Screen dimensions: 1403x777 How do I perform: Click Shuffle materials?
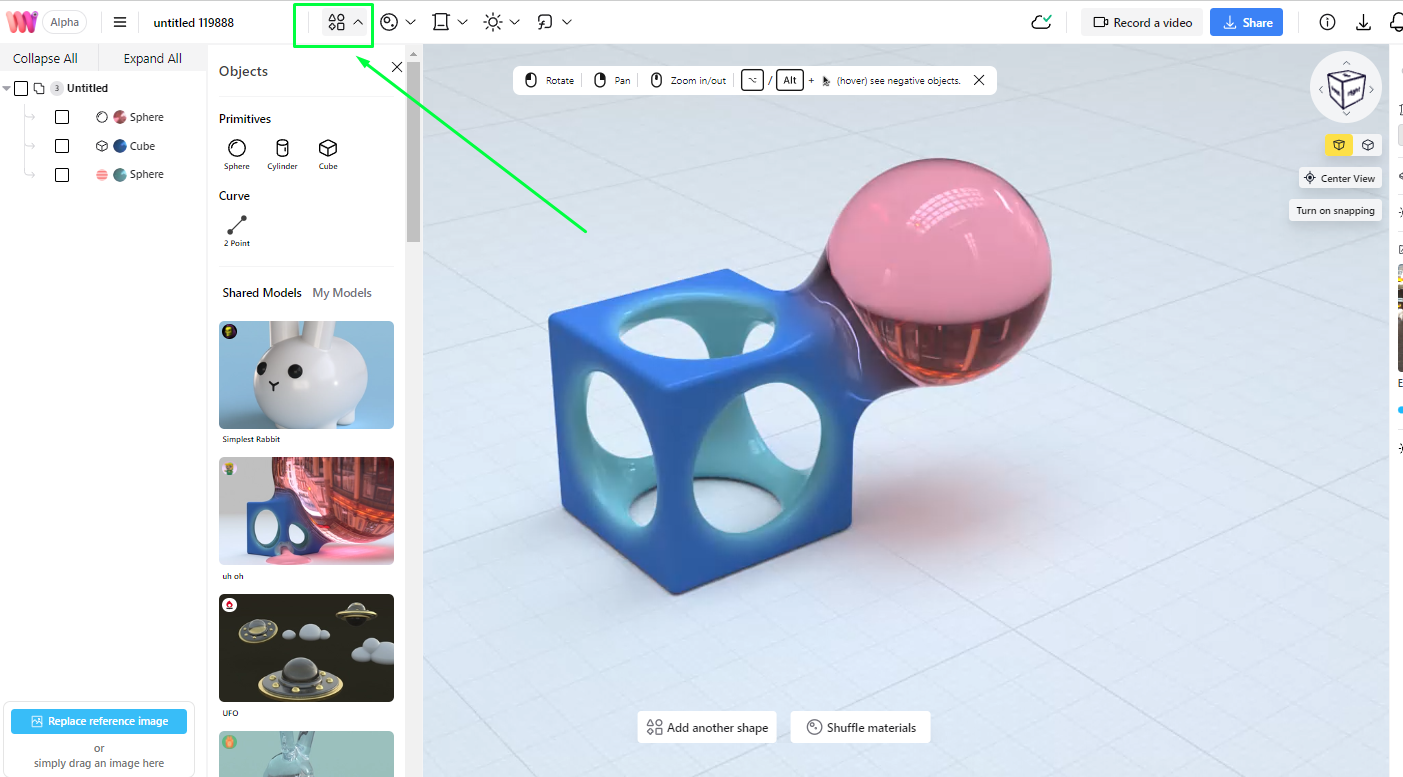coord(861,727)
